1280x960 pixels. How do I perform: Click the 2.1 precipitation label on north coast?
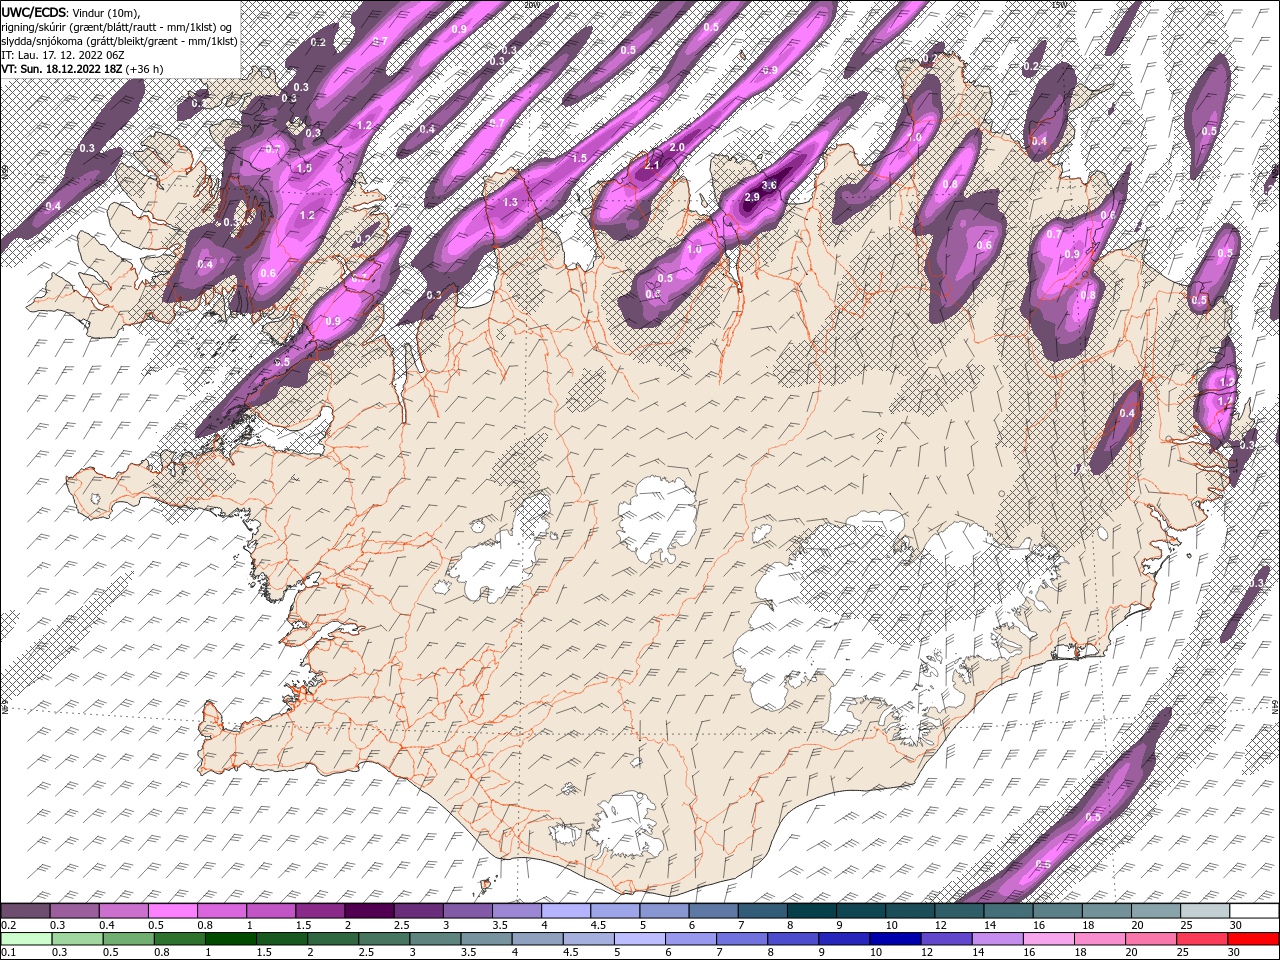click(x=652, y=165)
